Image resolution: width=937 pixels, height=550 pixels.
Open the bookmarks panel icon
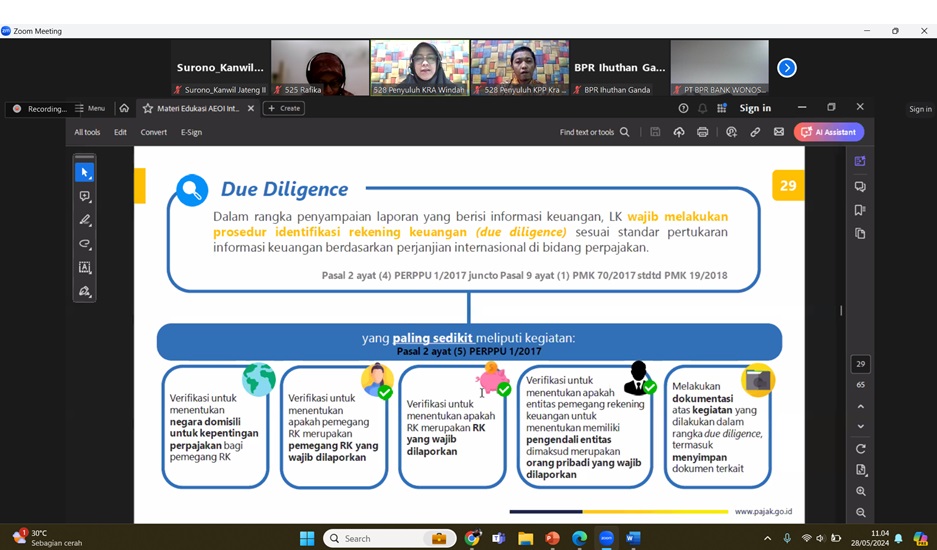click(x=860, y=210)
